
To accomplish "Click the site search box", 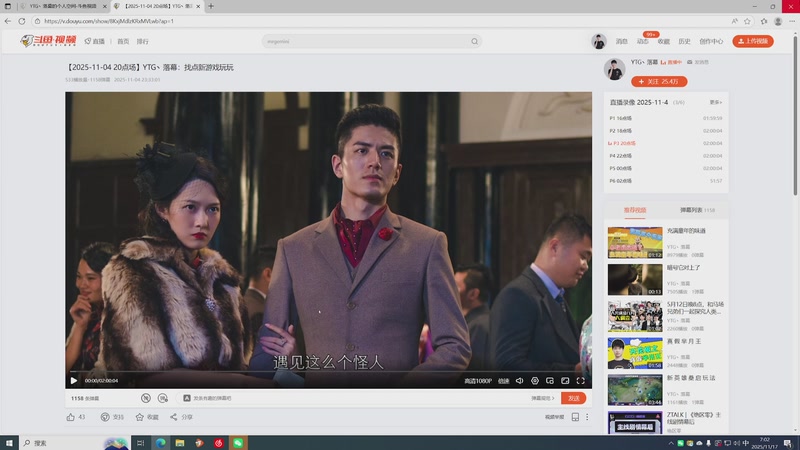I will pos(366,41).
